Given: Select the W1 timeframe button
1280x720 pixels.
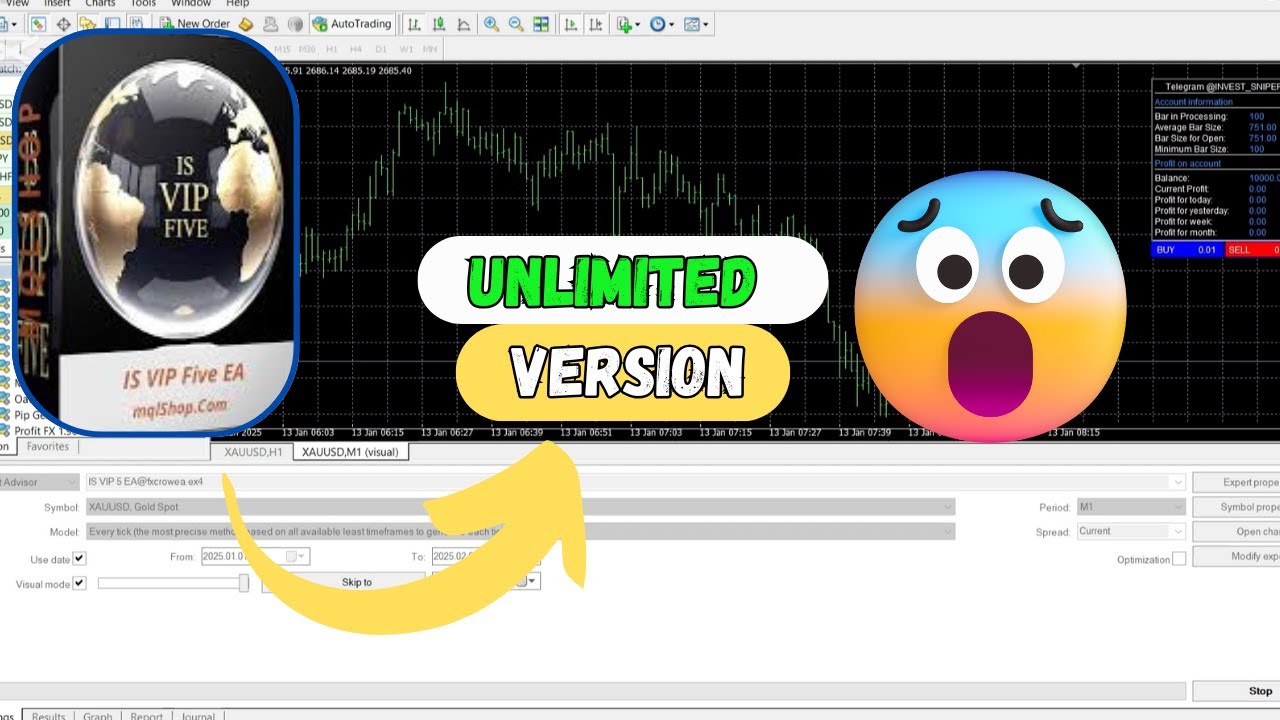Looking at the screenshot, I should [406, 49].
